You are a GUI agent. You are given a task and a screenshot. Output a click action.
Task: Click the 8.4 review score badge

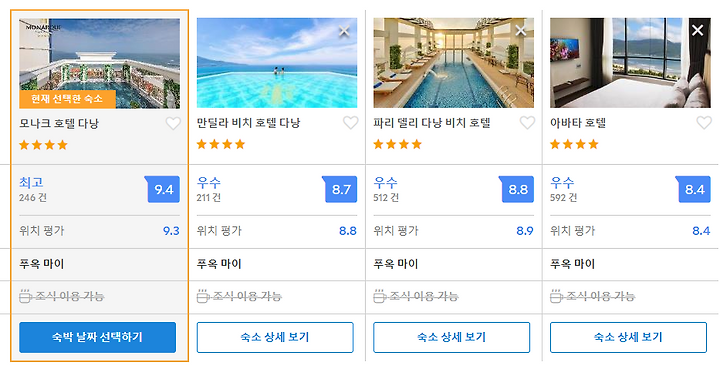click(x=693, y=189)
